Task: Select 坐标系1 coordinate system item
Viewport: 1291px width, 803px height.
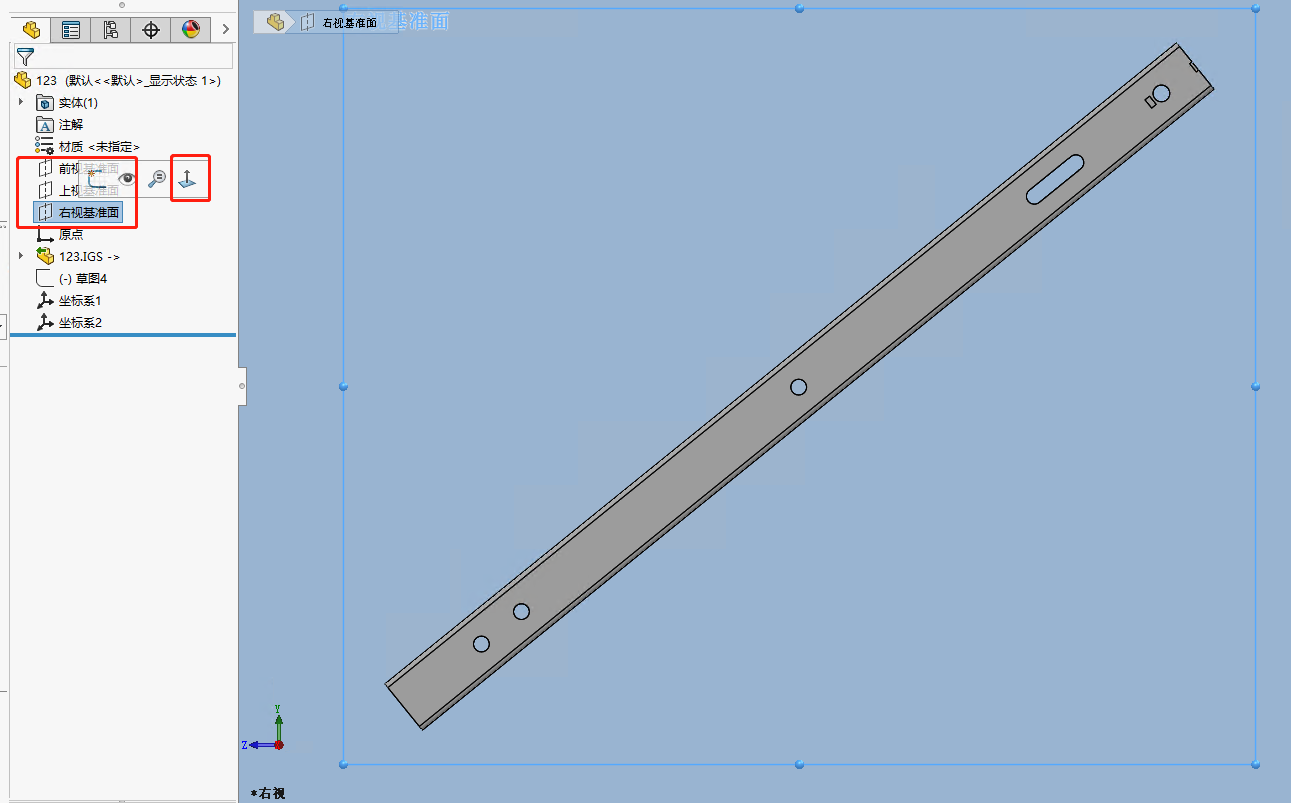Action: pos(80,300)
